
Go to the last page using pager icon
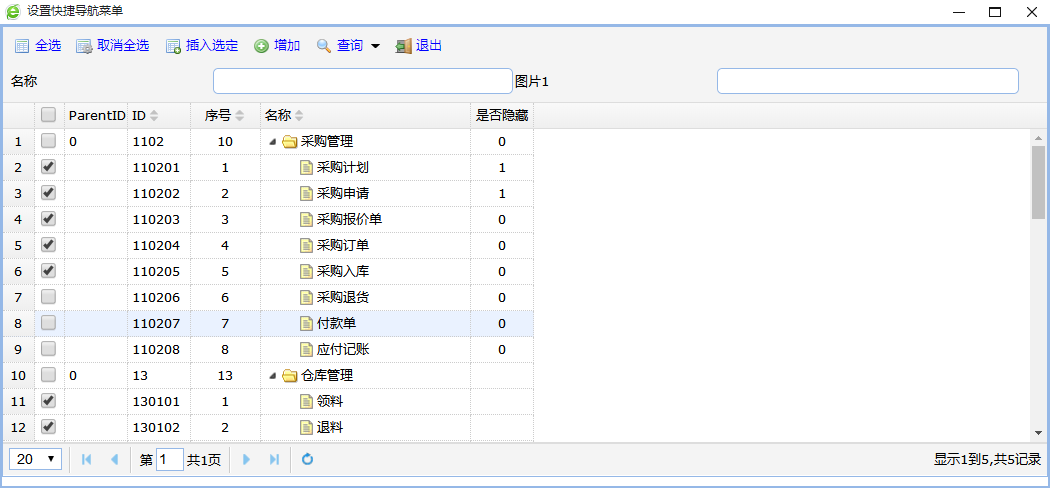(x=274, y=459)
